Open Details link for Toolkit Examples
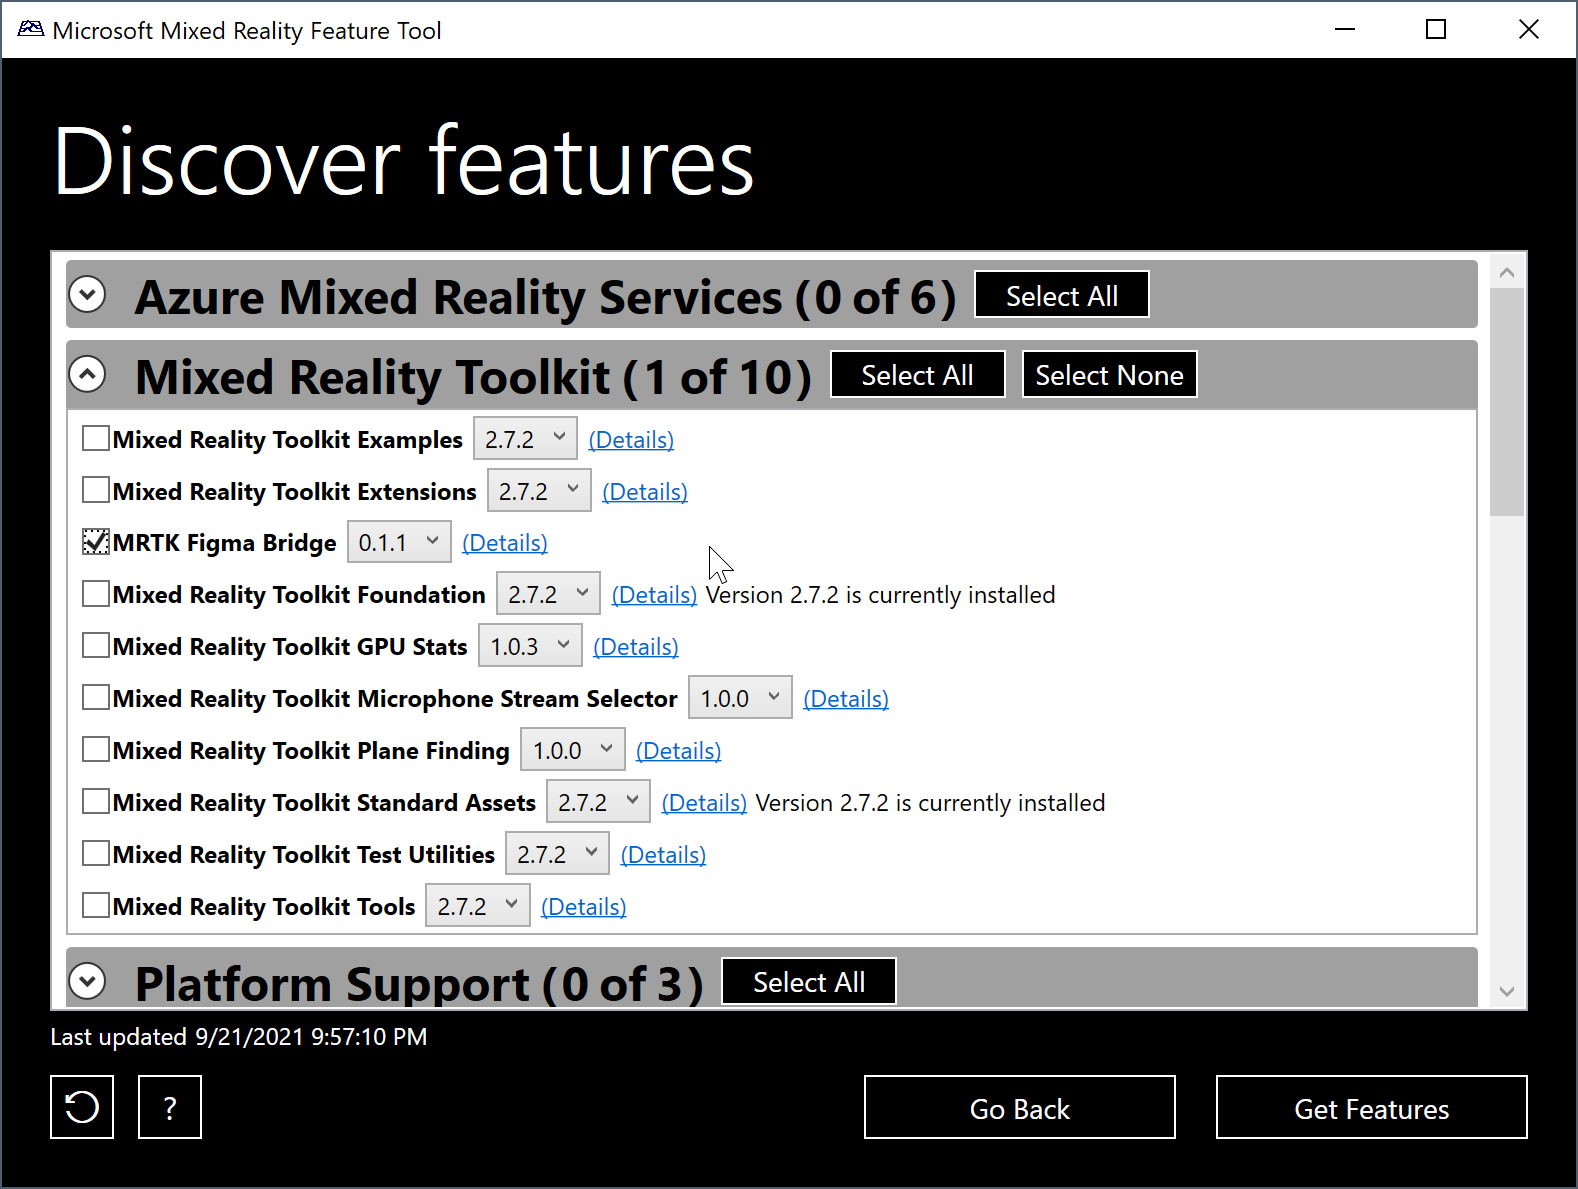 pos(631,440)
